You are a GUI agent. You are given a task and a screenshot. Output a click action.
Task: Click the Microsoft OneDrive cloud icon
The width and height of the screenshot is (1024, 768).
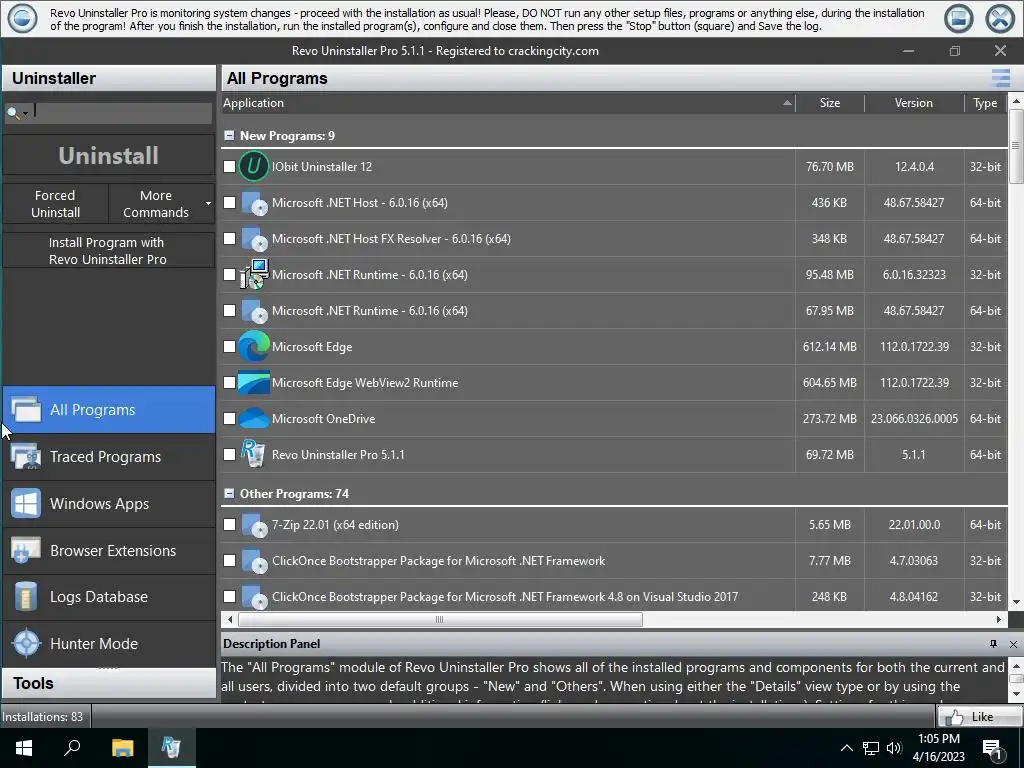254,418
